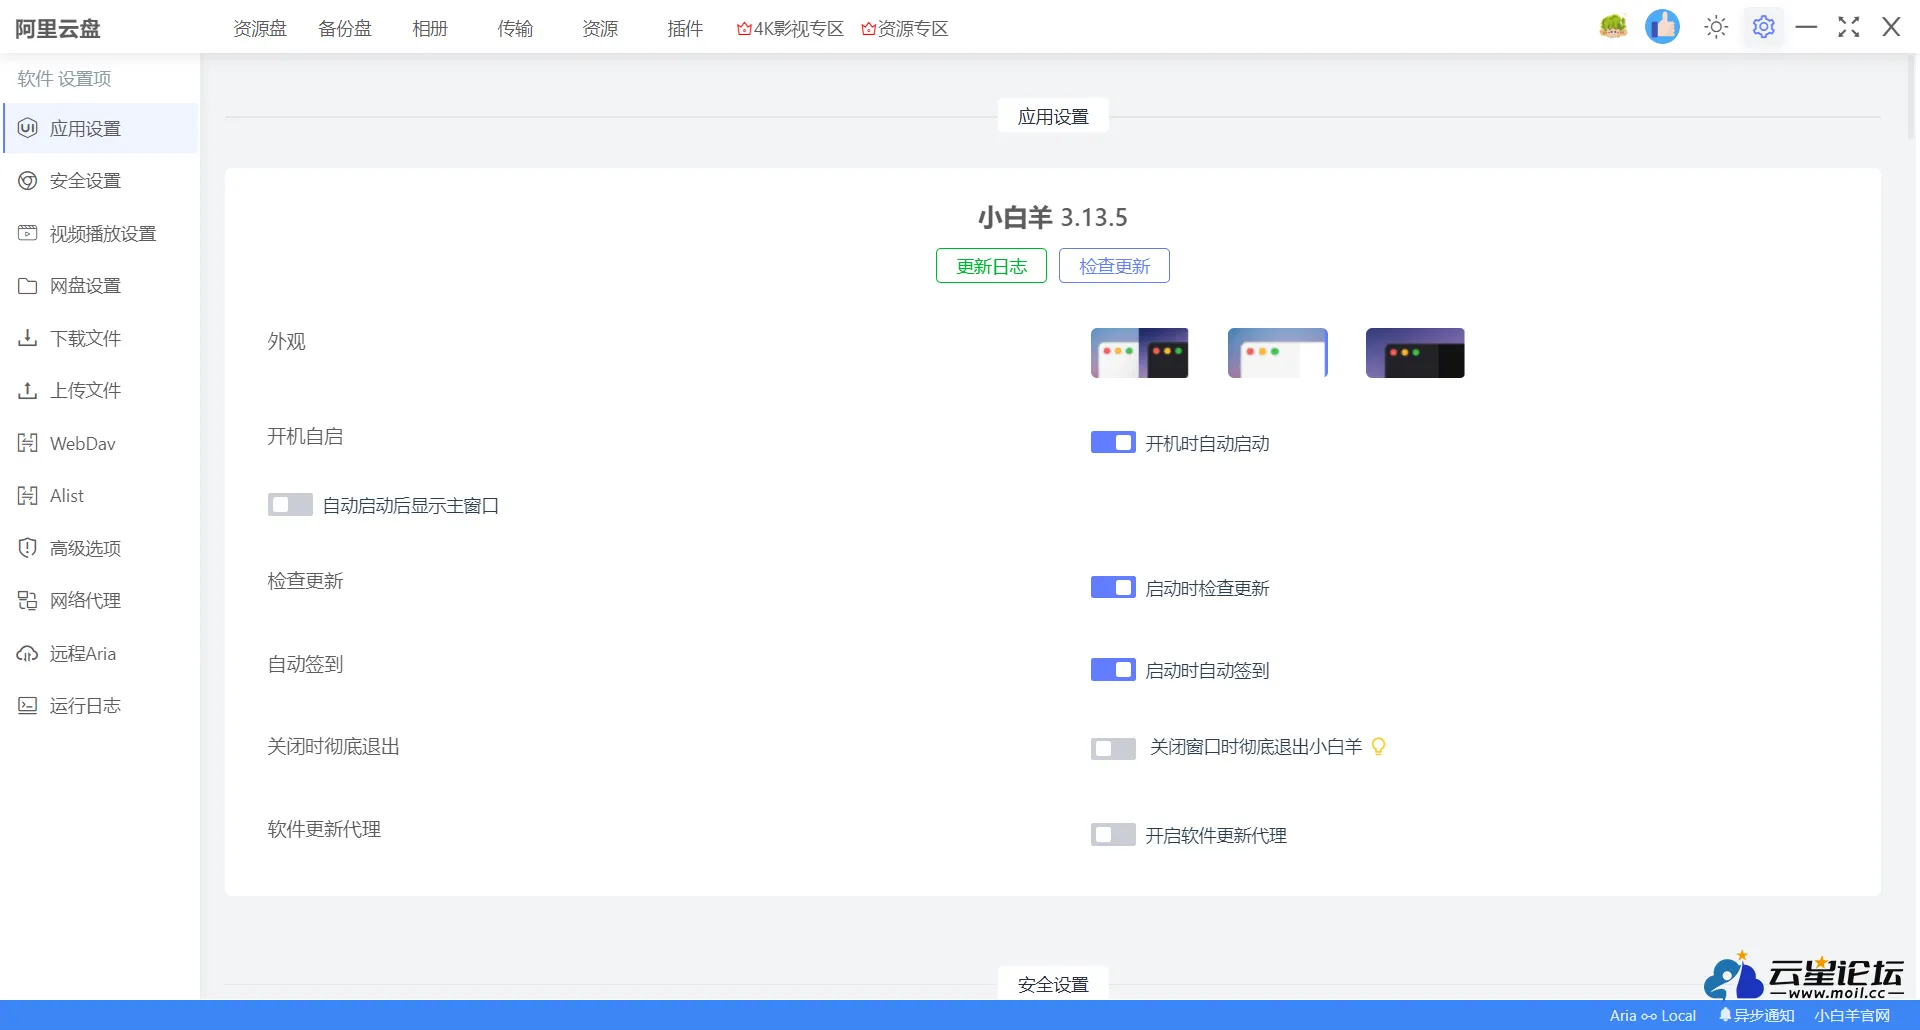The width and height of the screenshot is (1920, 1030).
Task: Enable 开启软件更新代理 switch
Action: (1113, 834)
